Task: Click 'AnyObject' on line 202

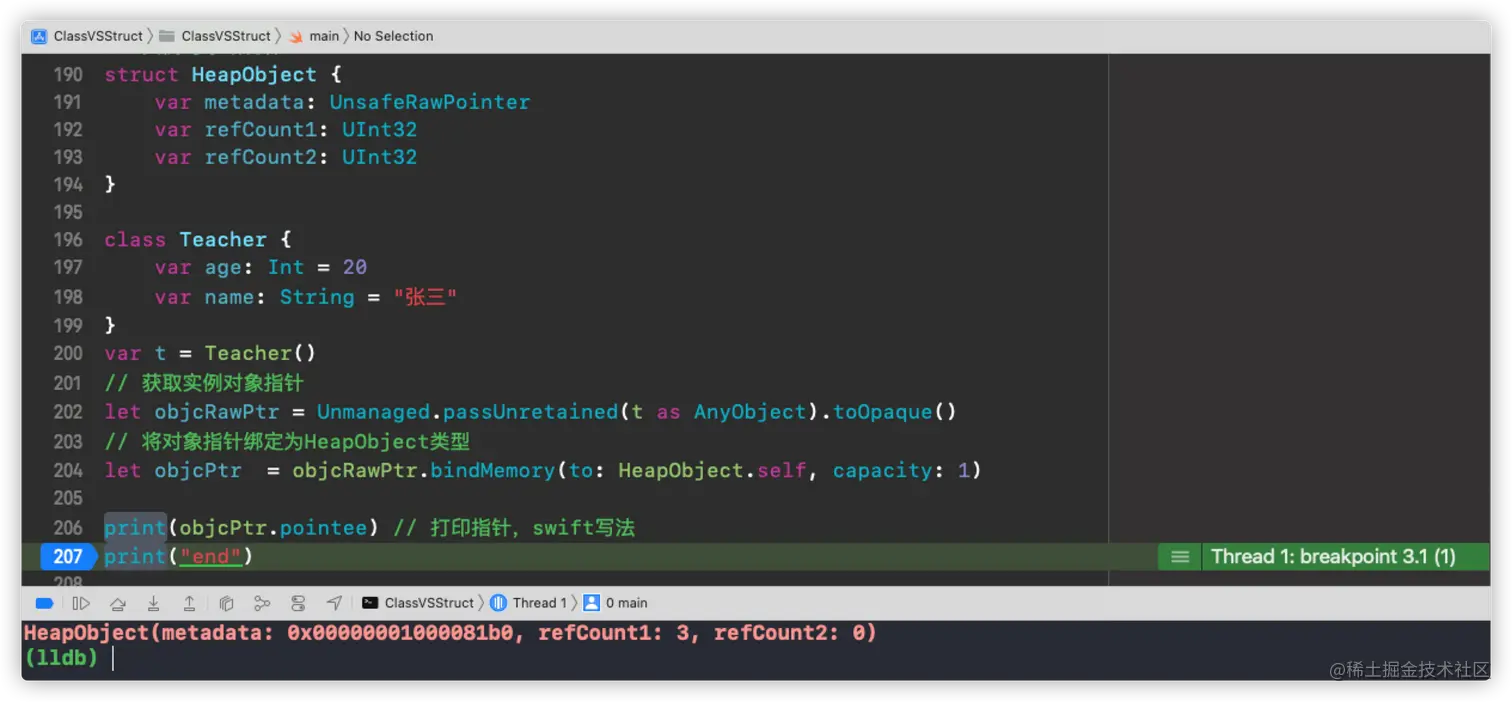Action: (x=750, y=412)
